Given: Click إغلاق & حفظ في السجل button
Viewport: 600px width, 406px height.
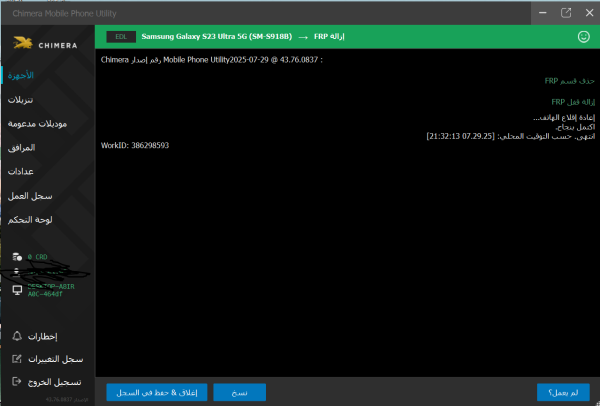Looking at the screenshot, I should (x=157, y=393).
